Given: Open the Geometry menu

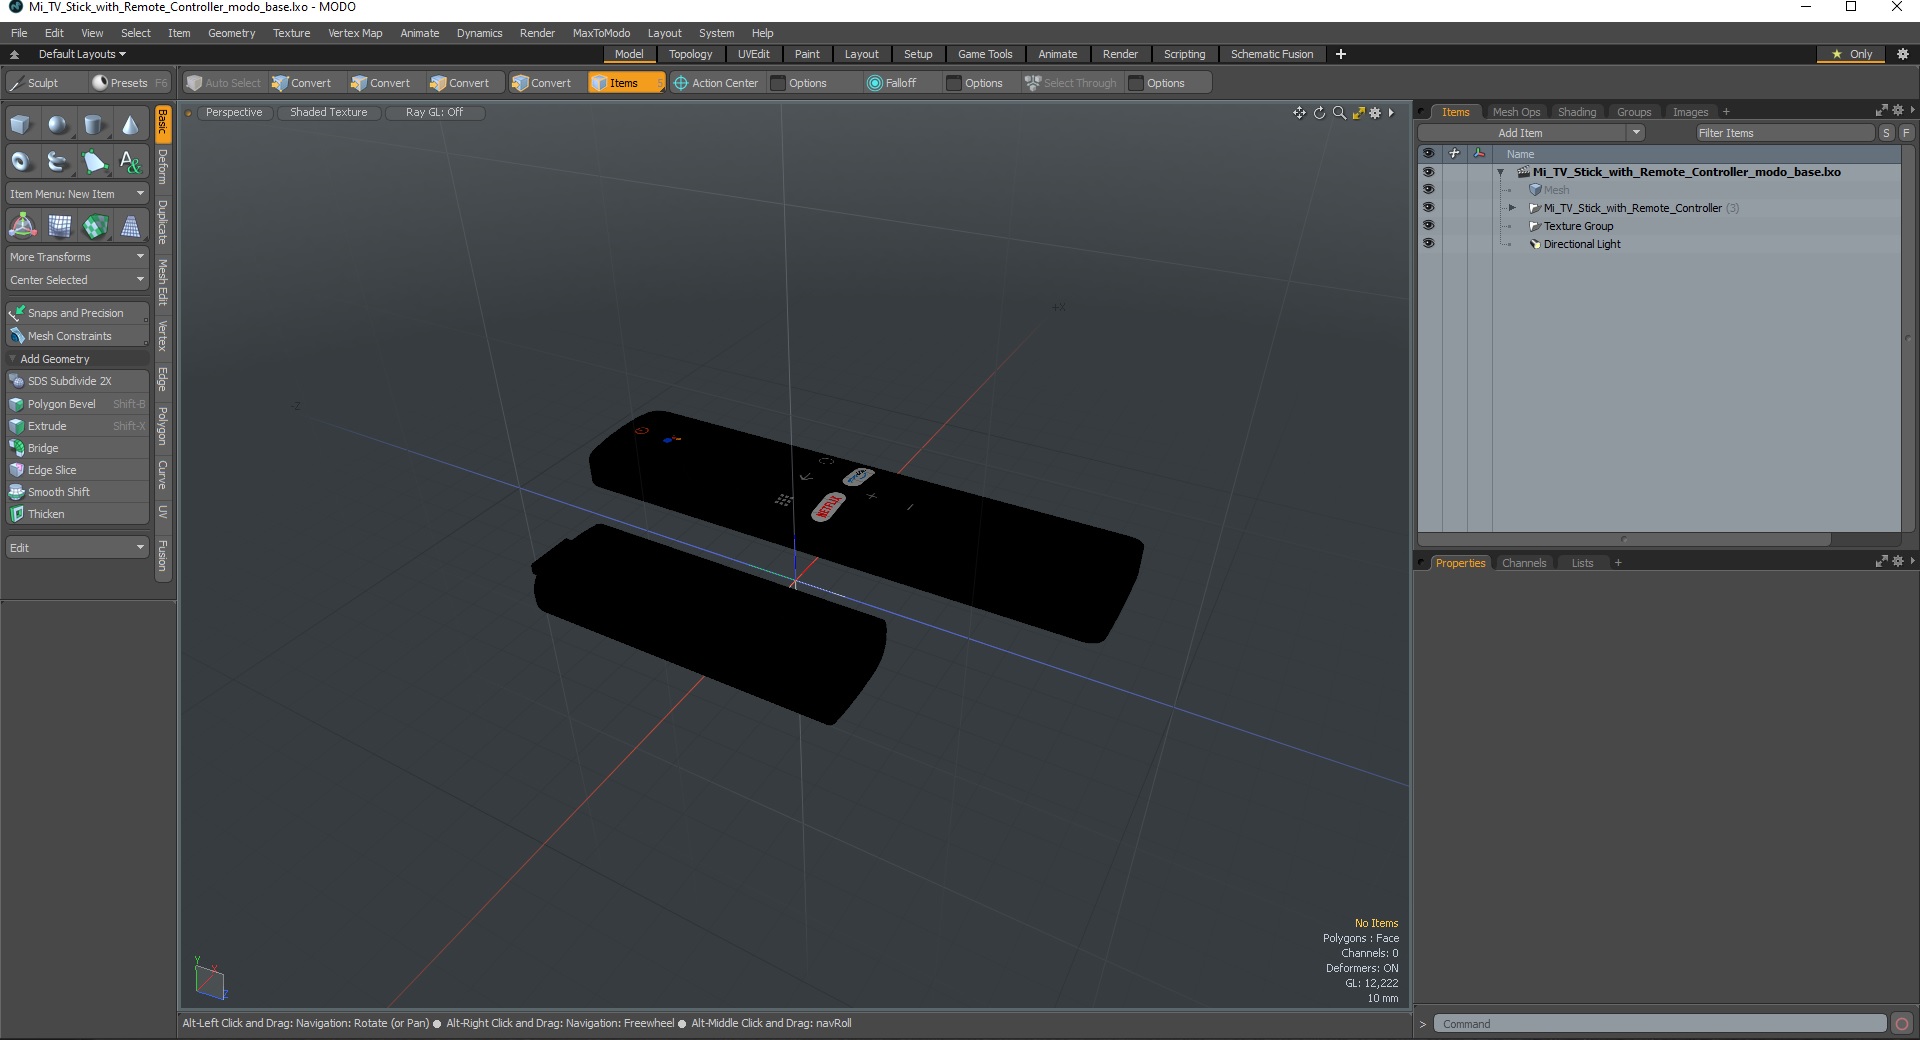Looking at the screenshot, I should pyautogui.click(x=231, y=33).
